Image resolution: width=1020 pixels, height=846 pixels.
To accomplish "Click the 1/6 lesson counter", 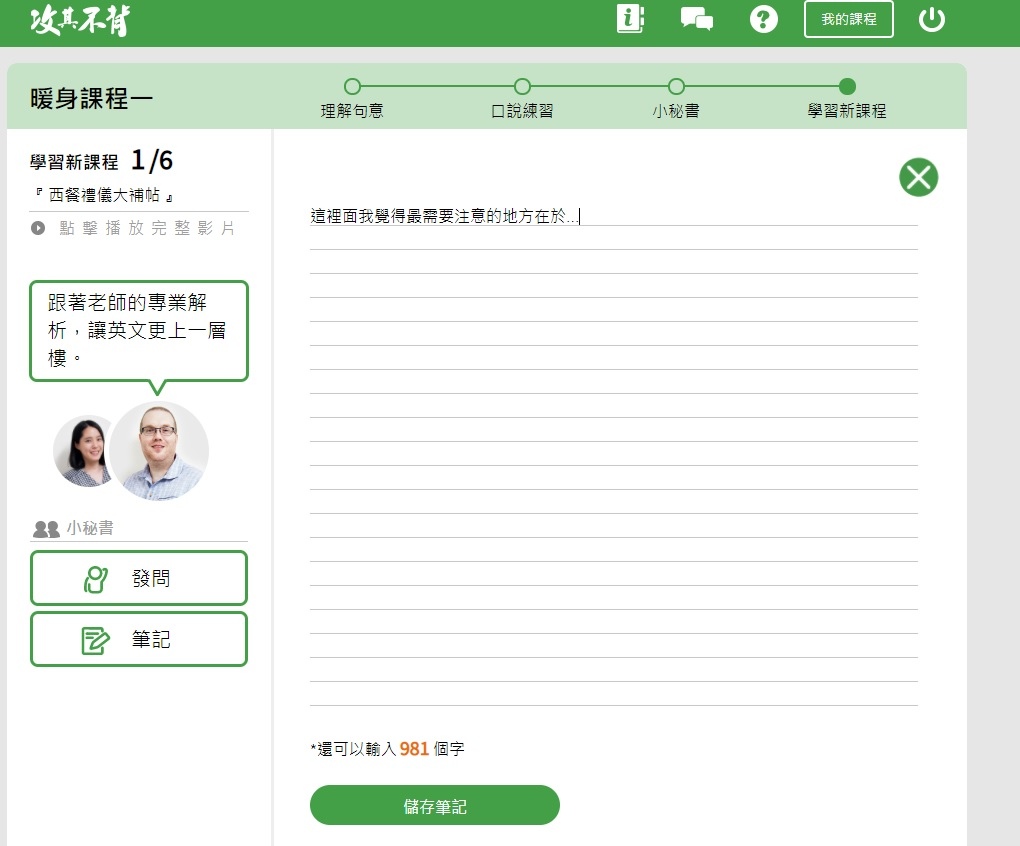I will 152,161.
